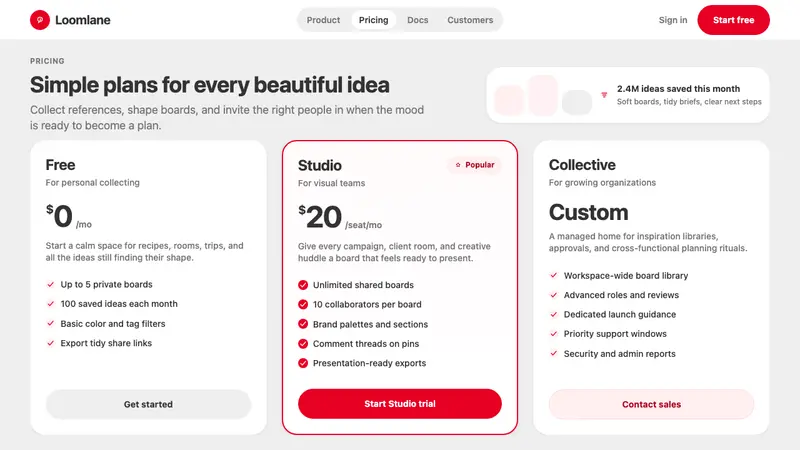Click the Contact sales button

(651, 404)
